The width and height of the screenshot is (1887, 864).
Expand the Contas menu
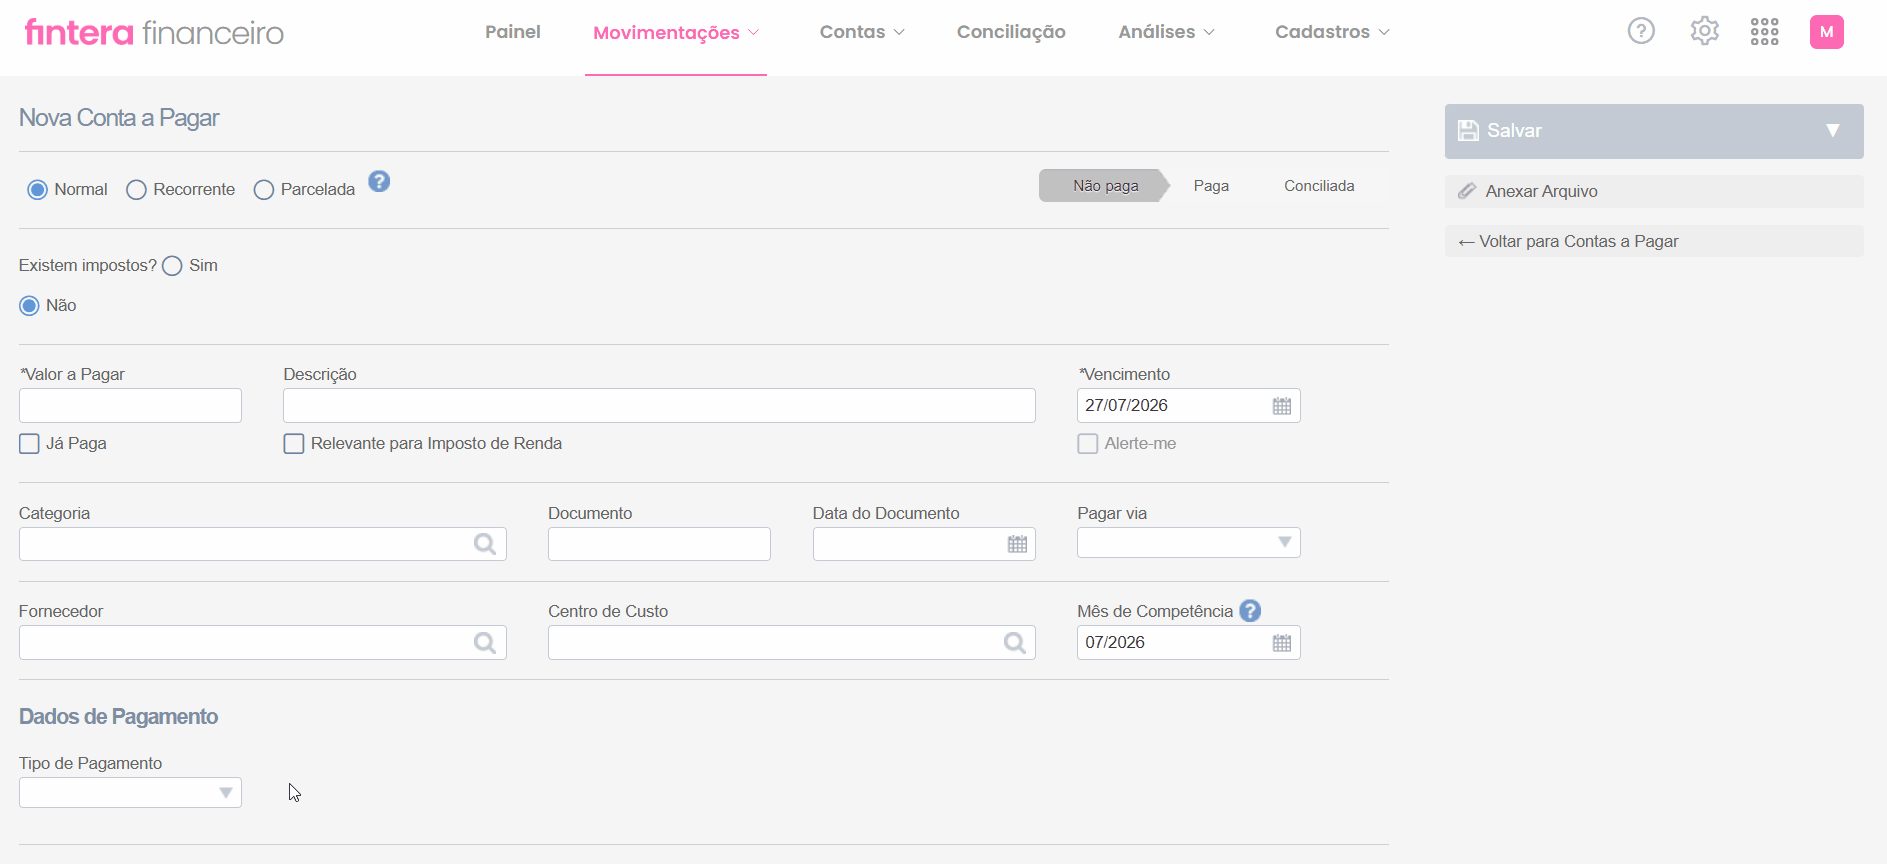pos(862,32)
